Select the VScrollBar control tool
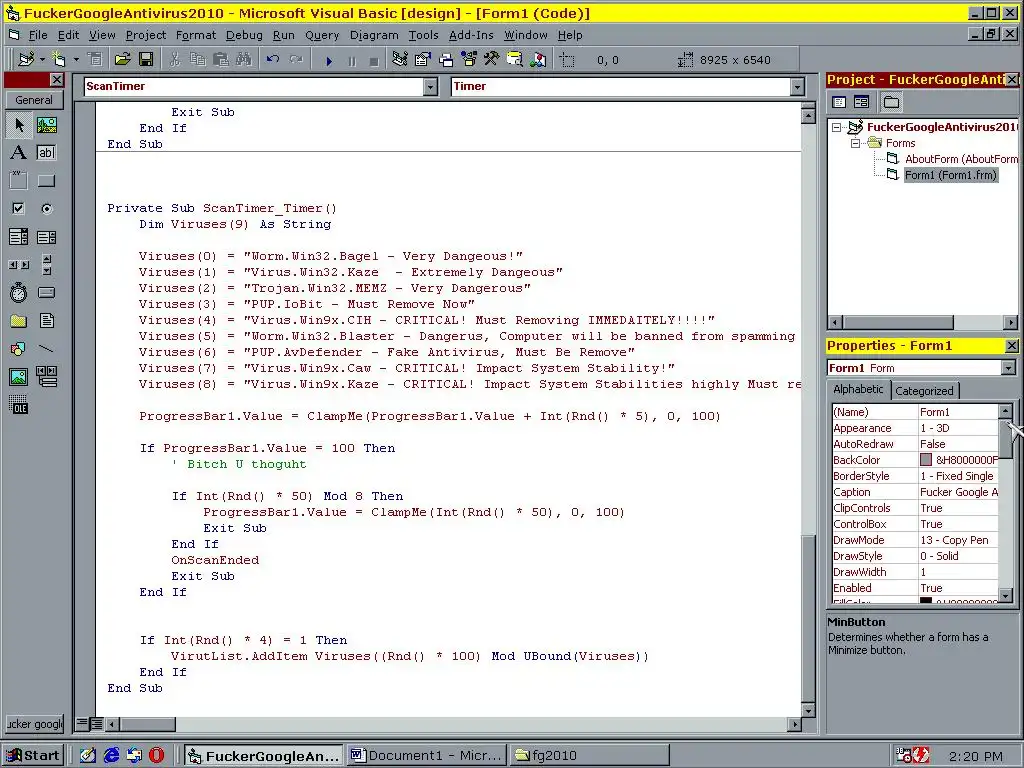Viewport: 1024px width, 768px height. tap(46, 265)
